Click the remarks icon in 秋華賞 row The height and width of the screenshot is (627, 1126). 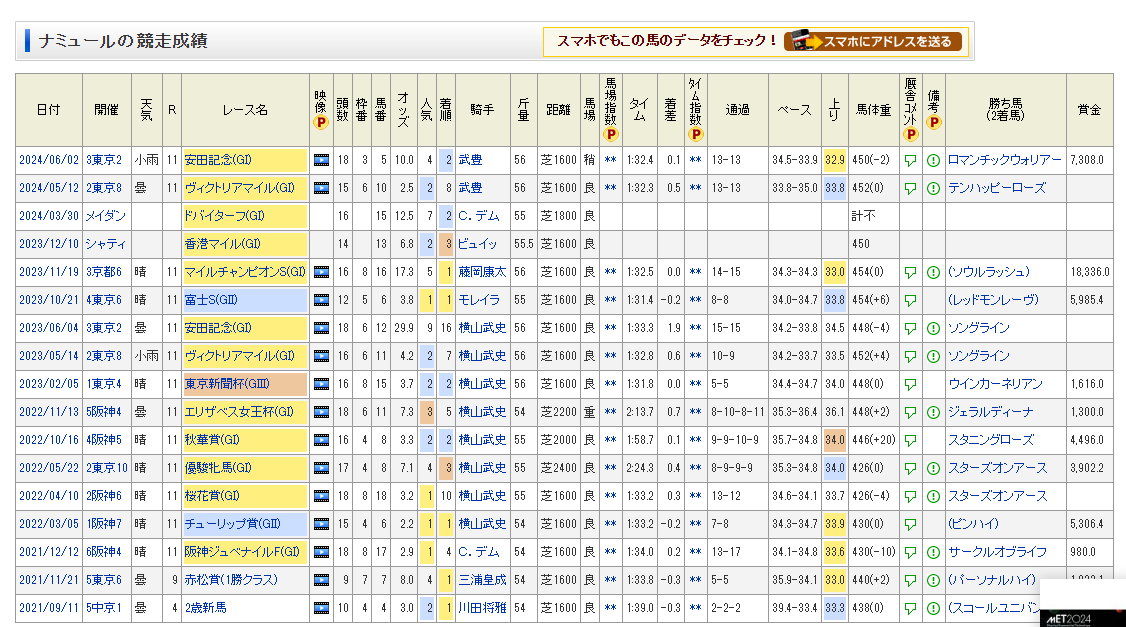click(932, 440)
